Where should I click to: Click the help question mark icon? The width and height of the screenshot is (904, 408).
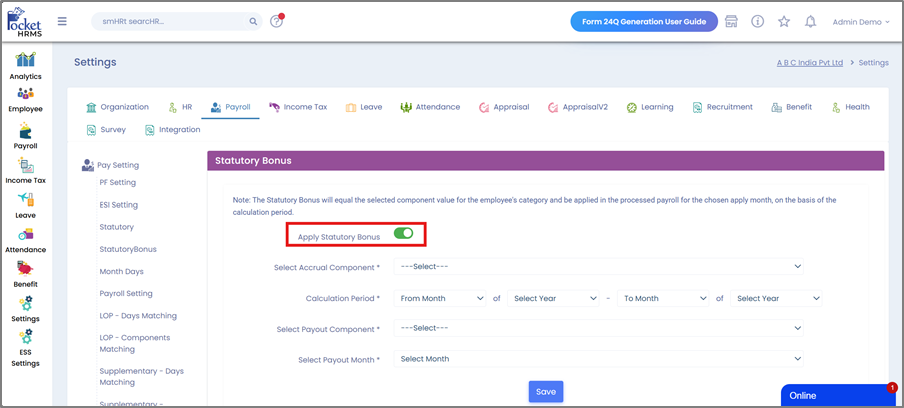pos(277,21)
